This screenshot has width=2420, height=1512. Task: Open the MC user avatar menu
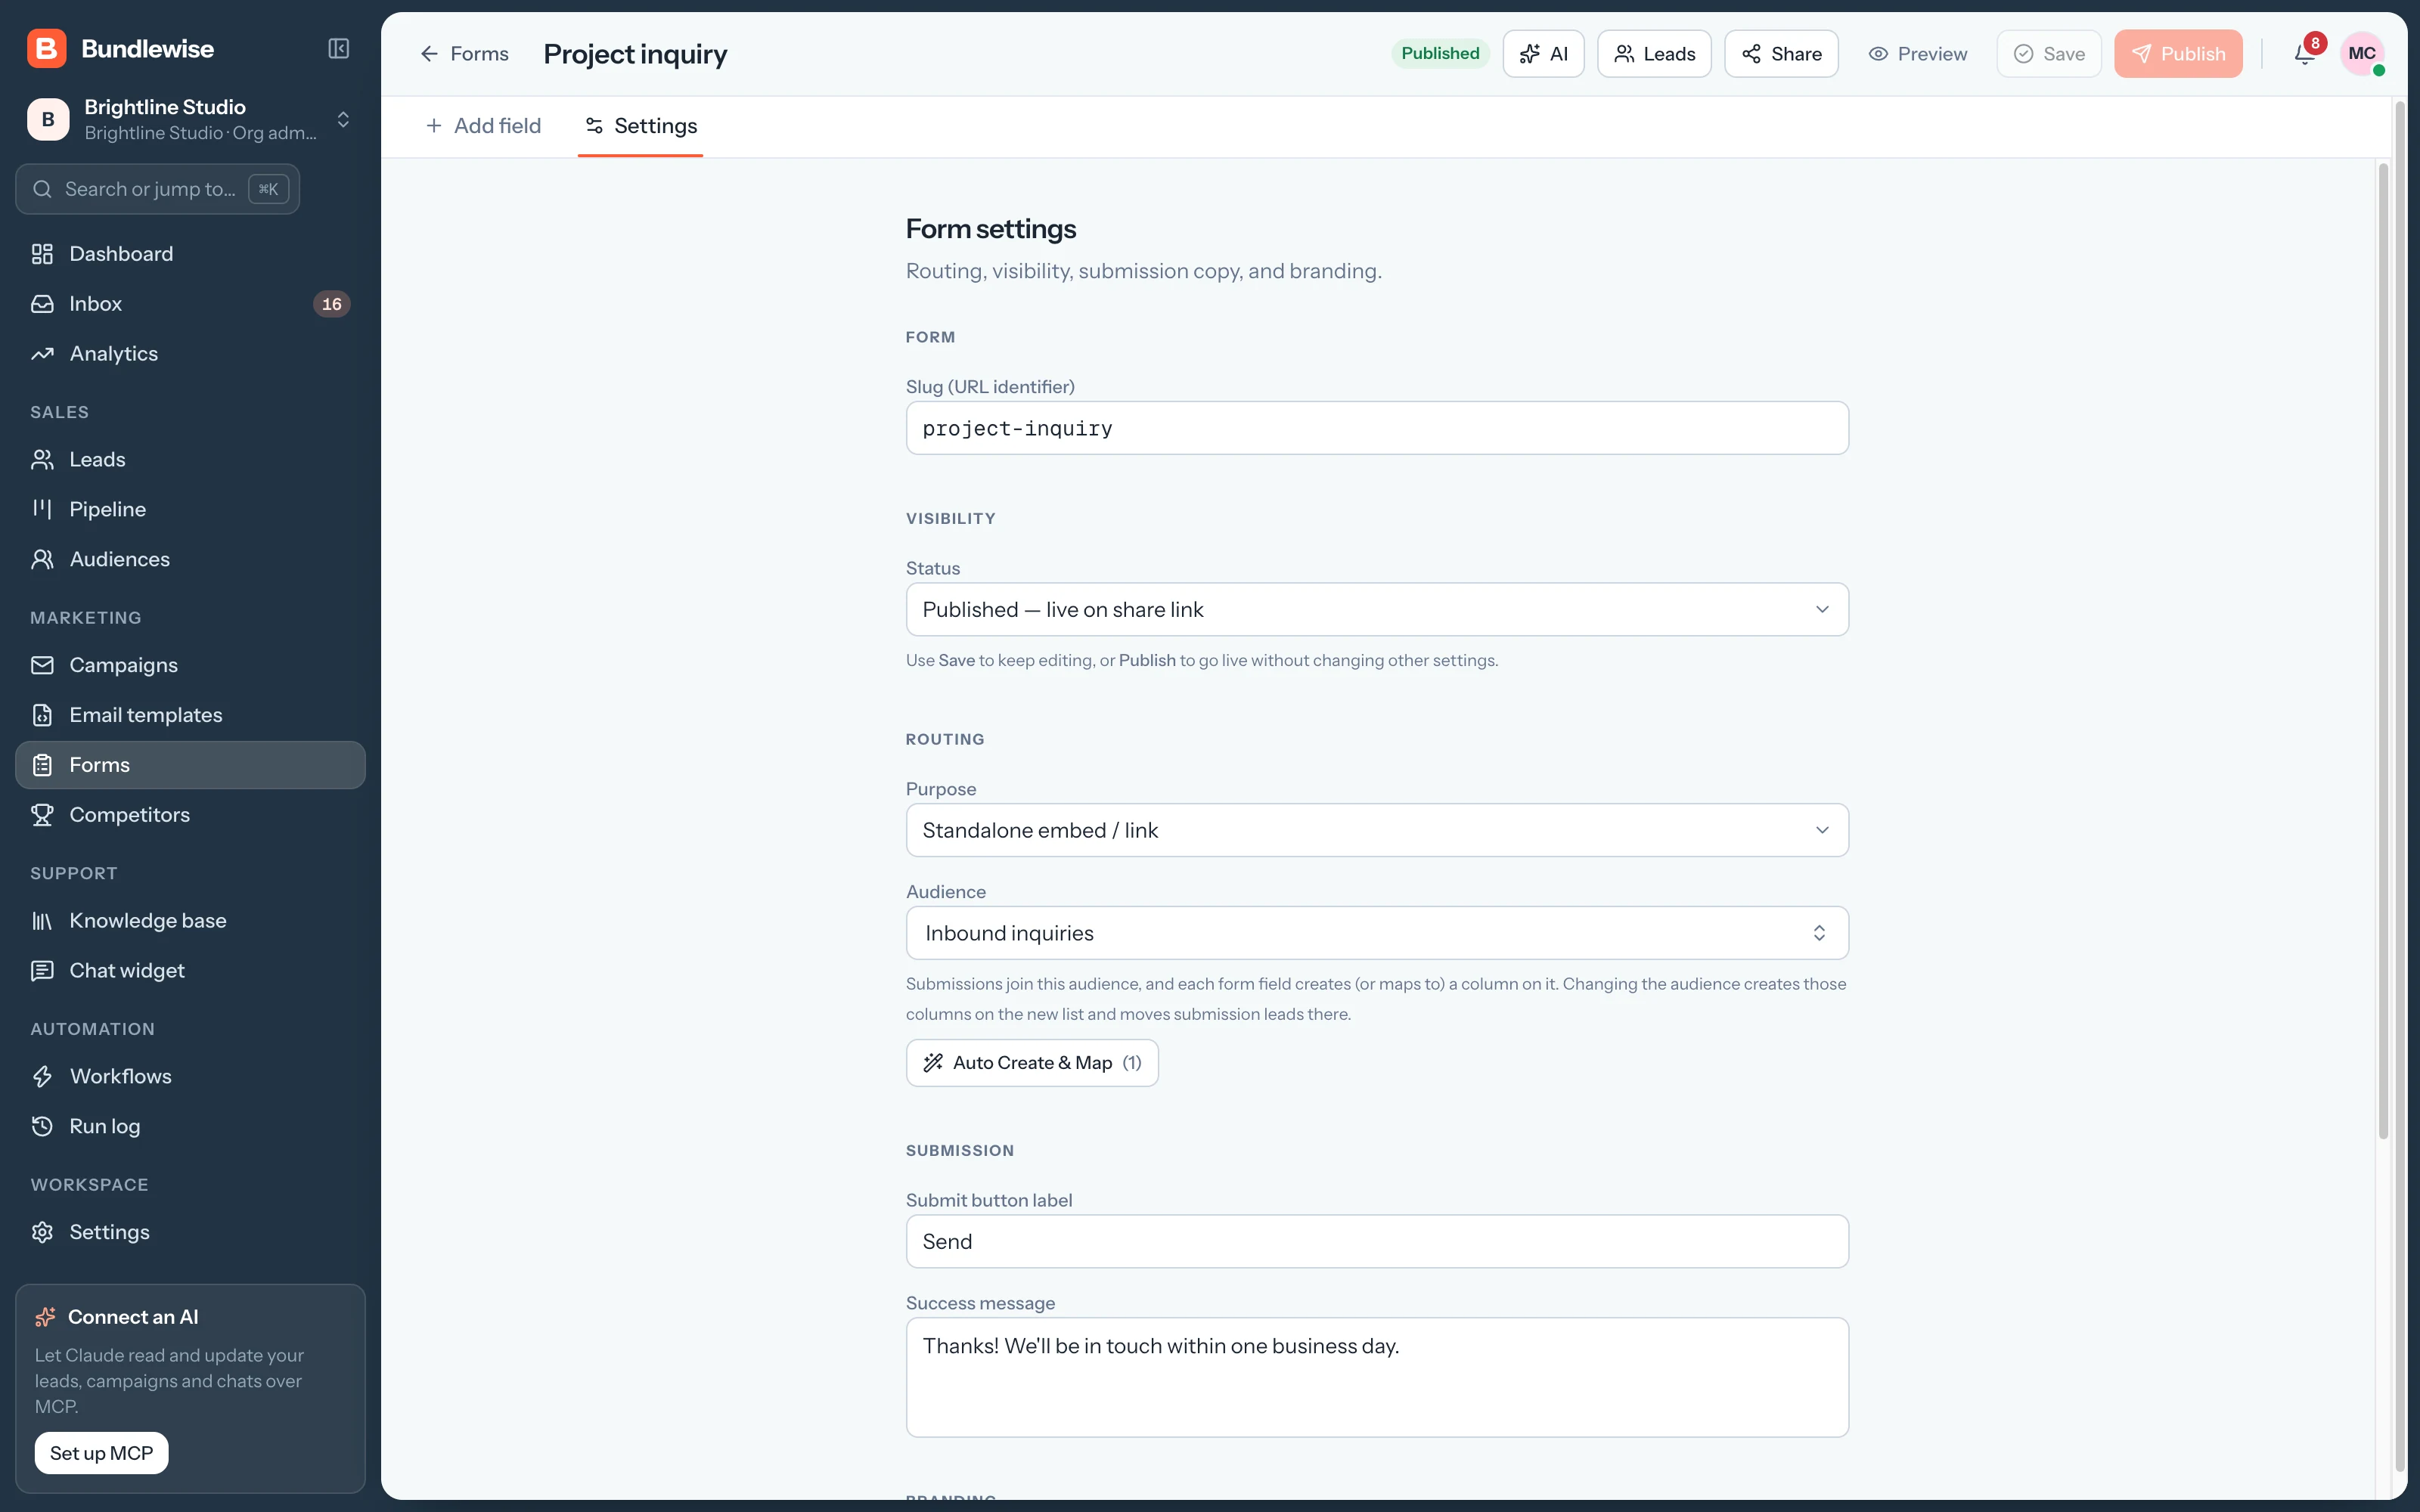(2362, 54)
